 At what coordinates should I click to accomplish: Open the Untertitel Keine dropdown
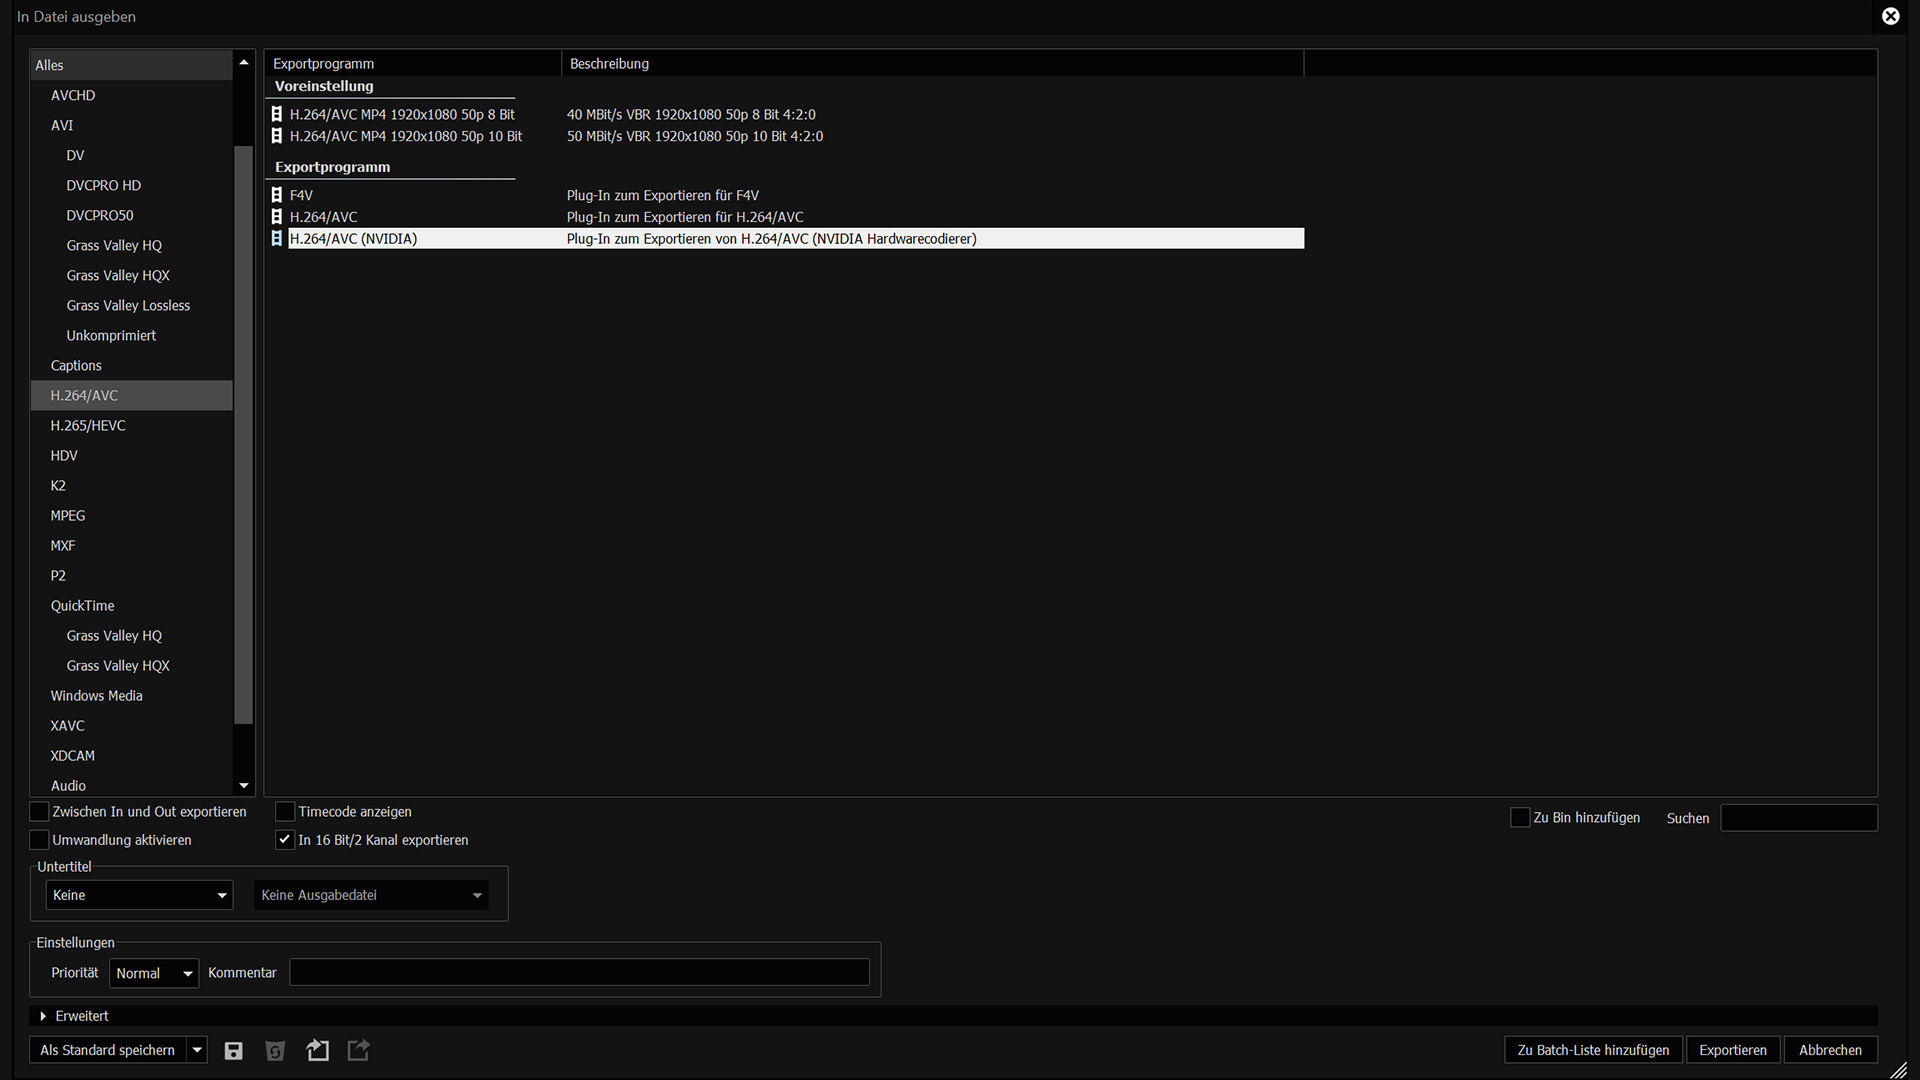(139, 895)
